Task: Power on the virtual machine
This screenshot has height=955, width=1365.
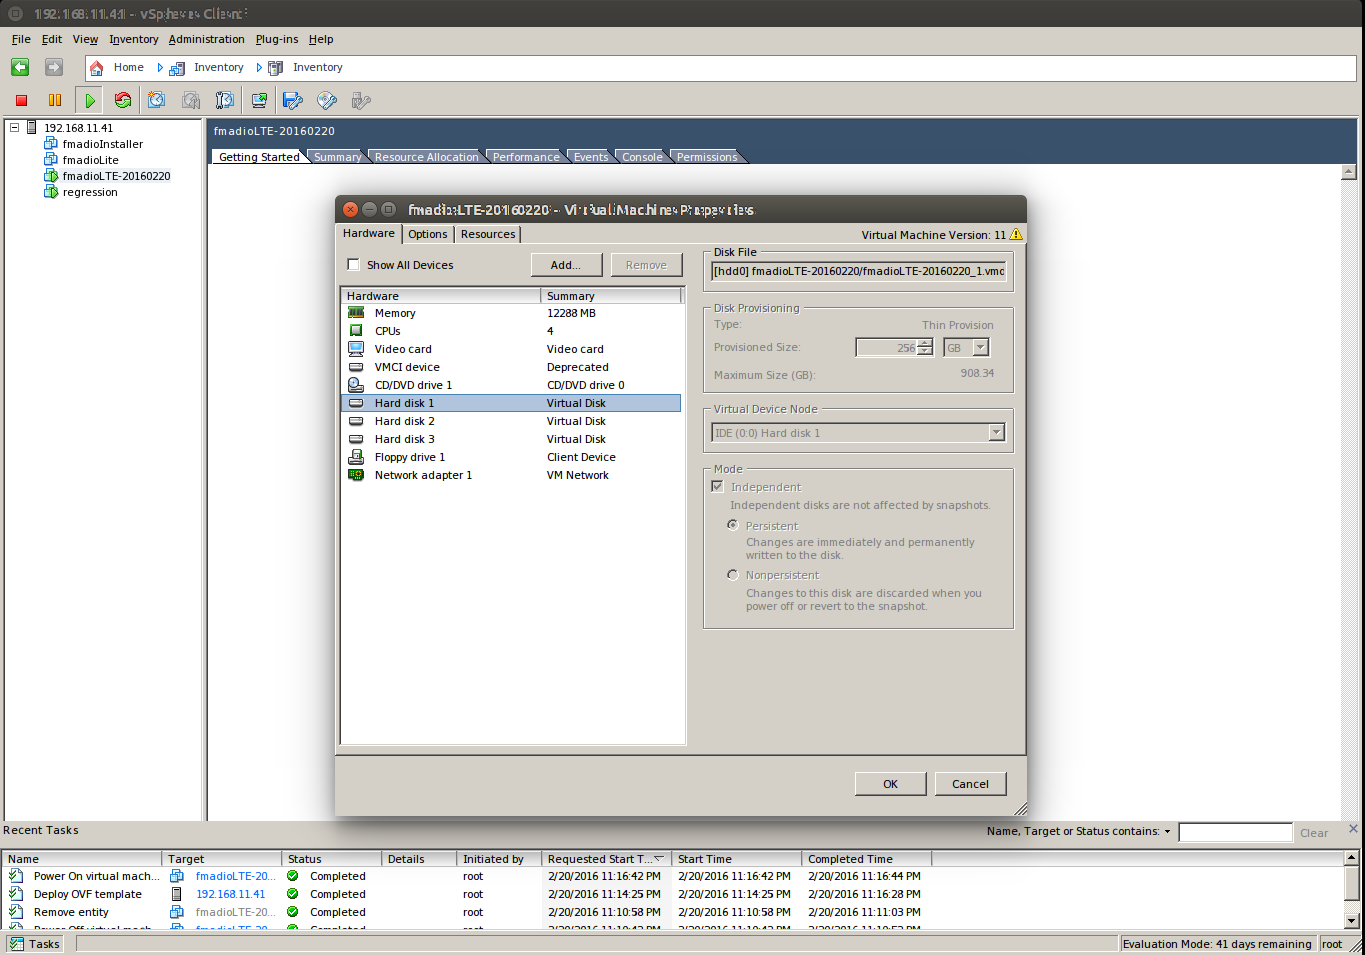Action: (x=89, y=100)
